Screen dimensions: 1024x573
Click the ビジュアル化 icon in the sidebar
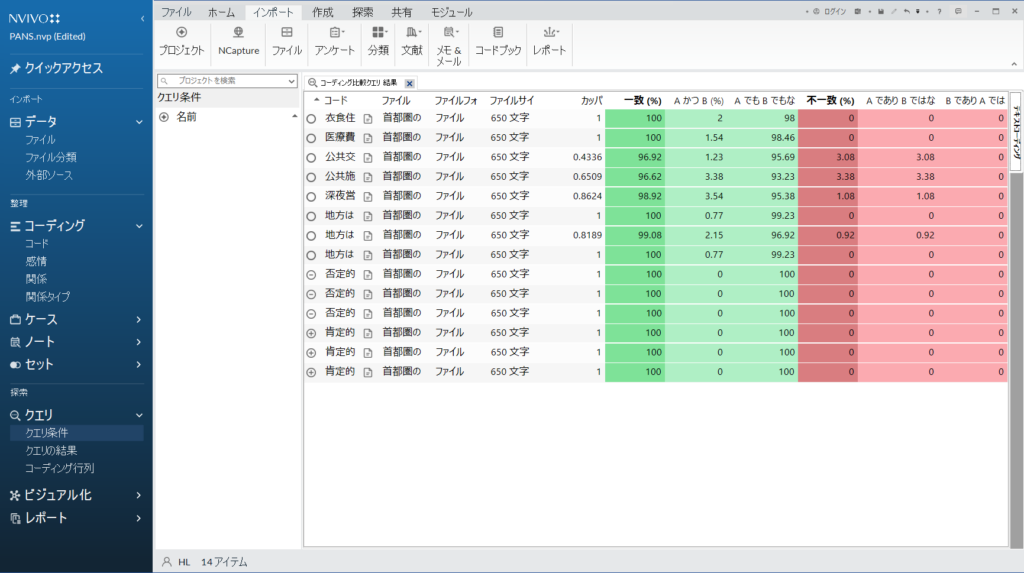tap(15, 495)
